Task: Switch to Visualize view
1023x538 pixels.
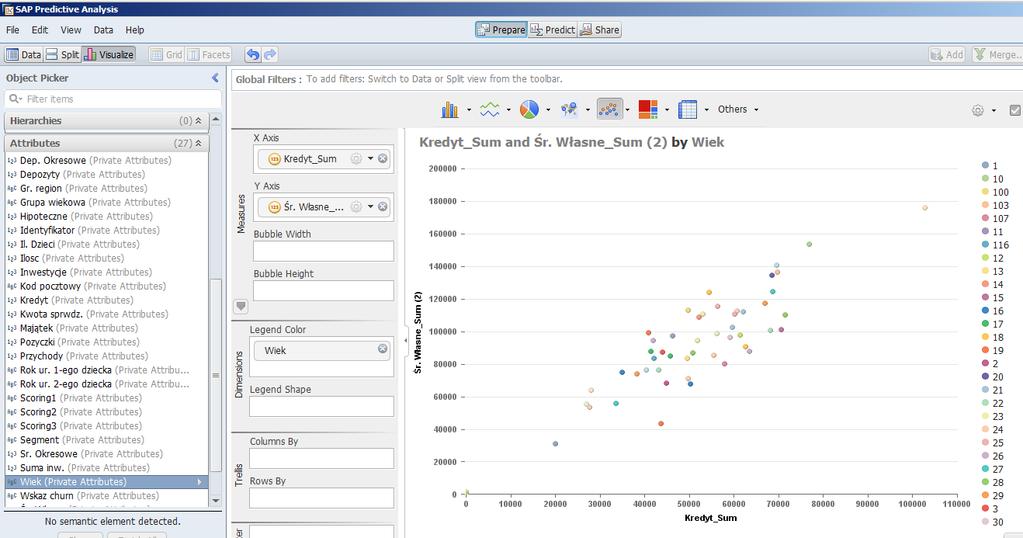Action: [x=109, y=55]
